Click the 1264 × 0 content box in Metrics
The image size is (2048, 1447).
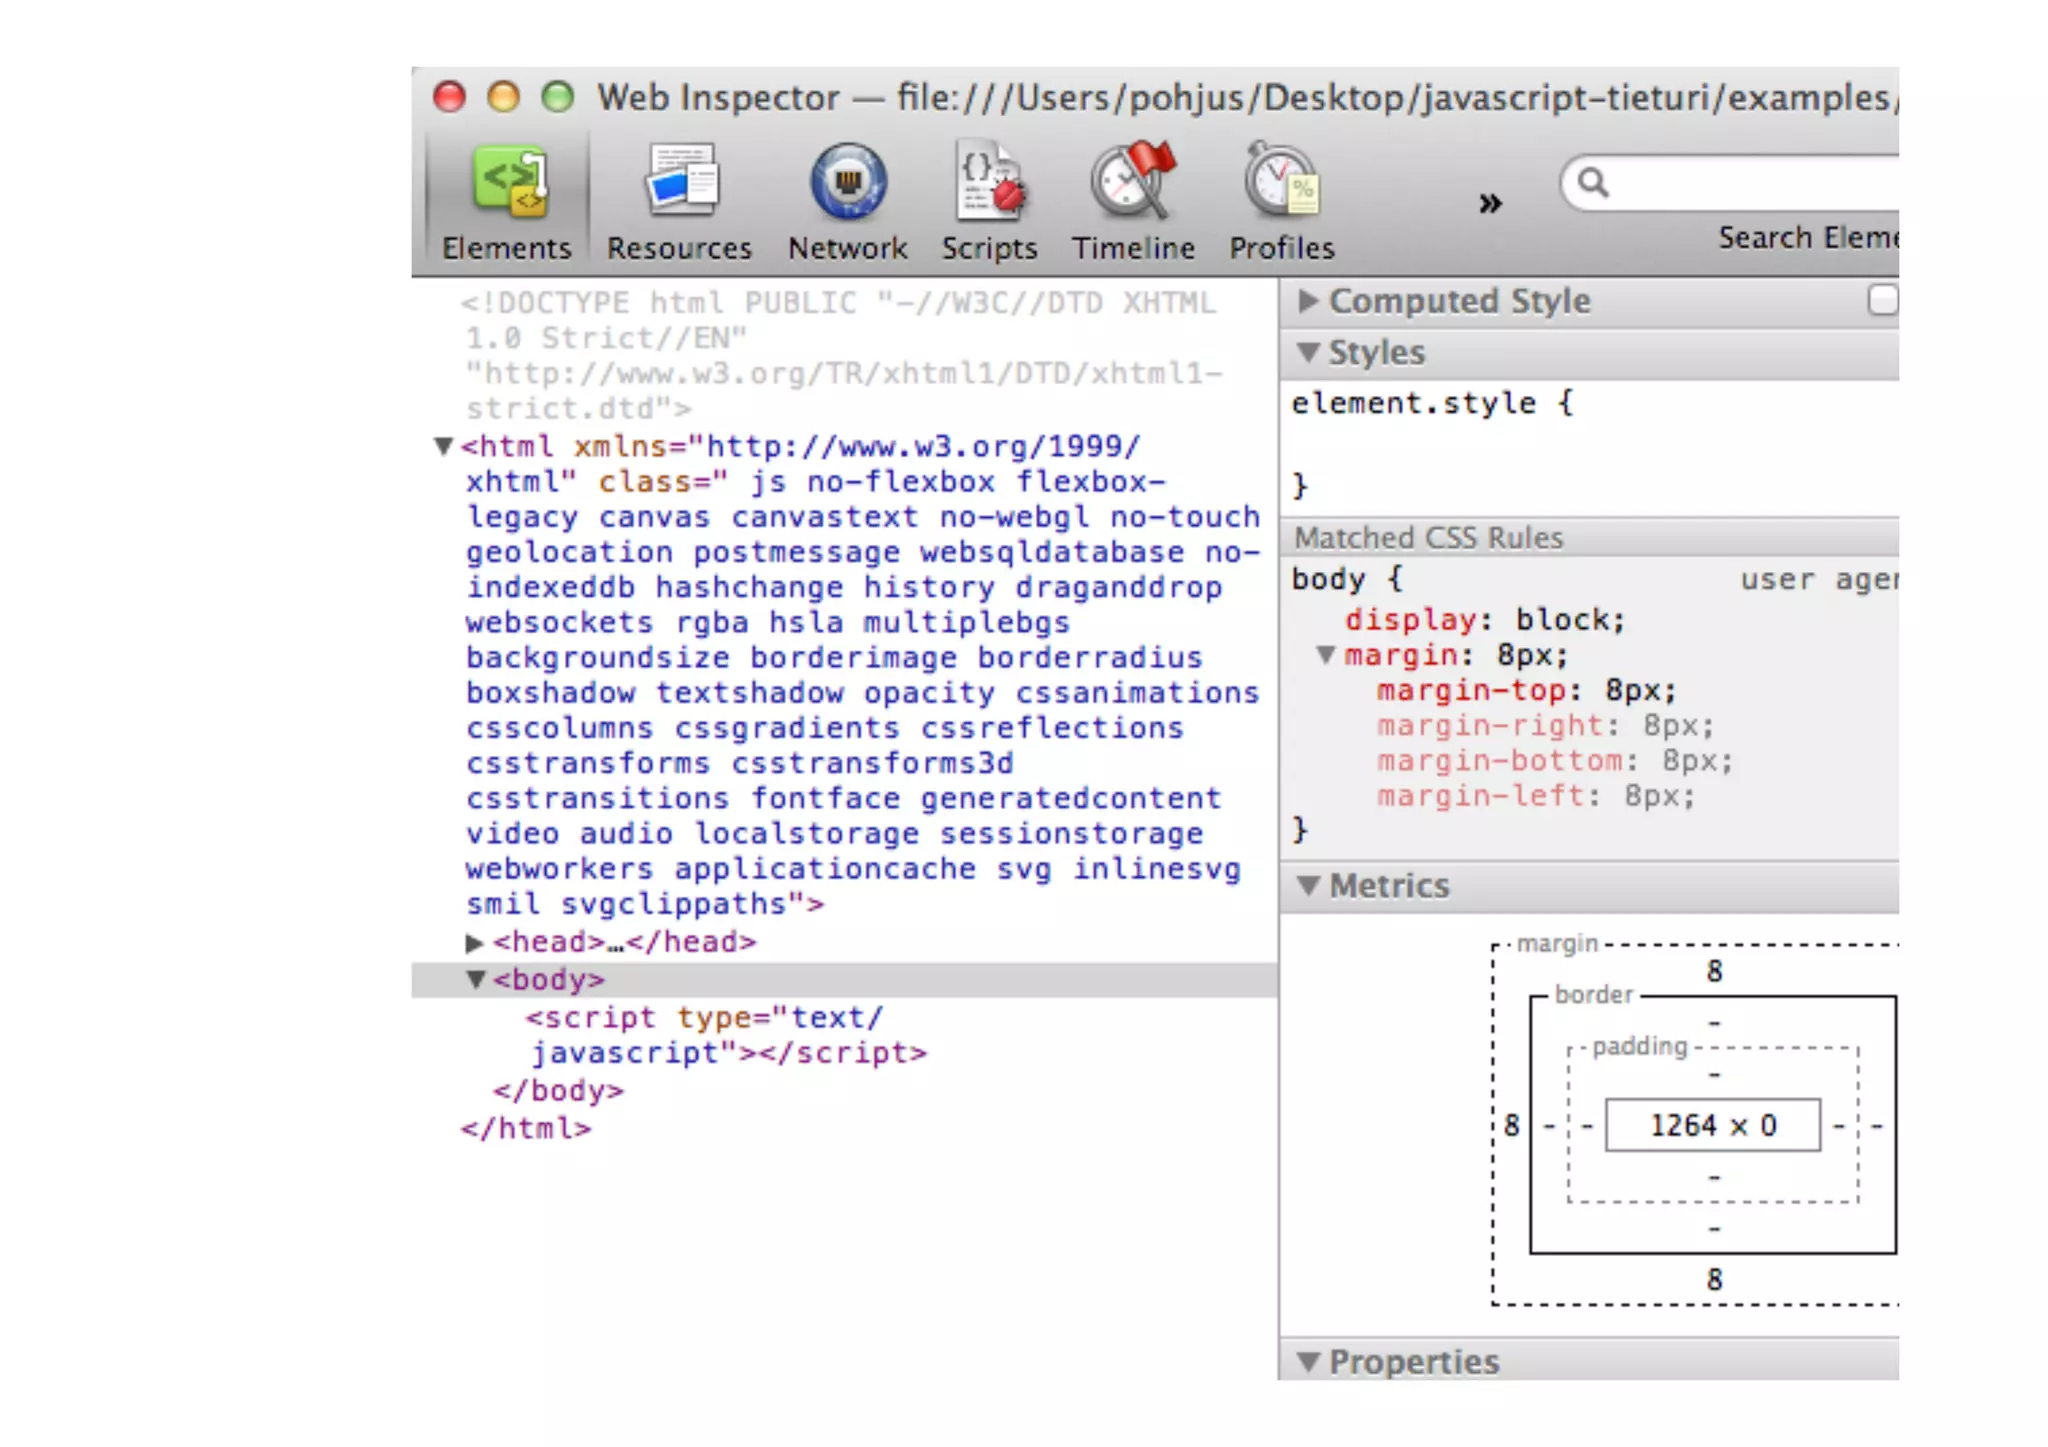click(1712, 1125)
